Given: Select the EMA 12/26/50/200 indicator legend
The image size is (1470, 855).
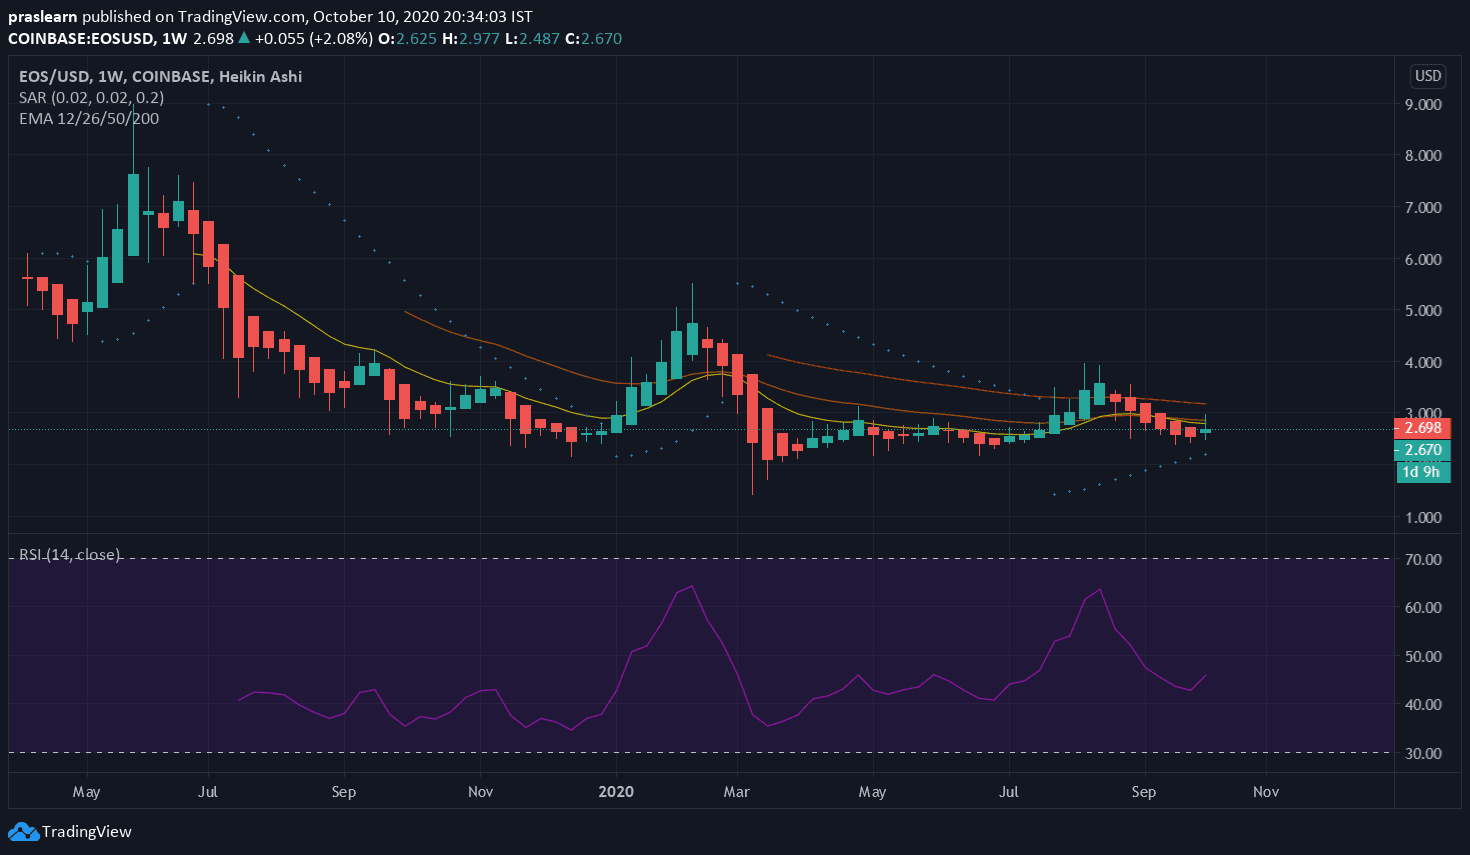Looking at the screenshot, I should pyautogui.click(x=89, y=119).
